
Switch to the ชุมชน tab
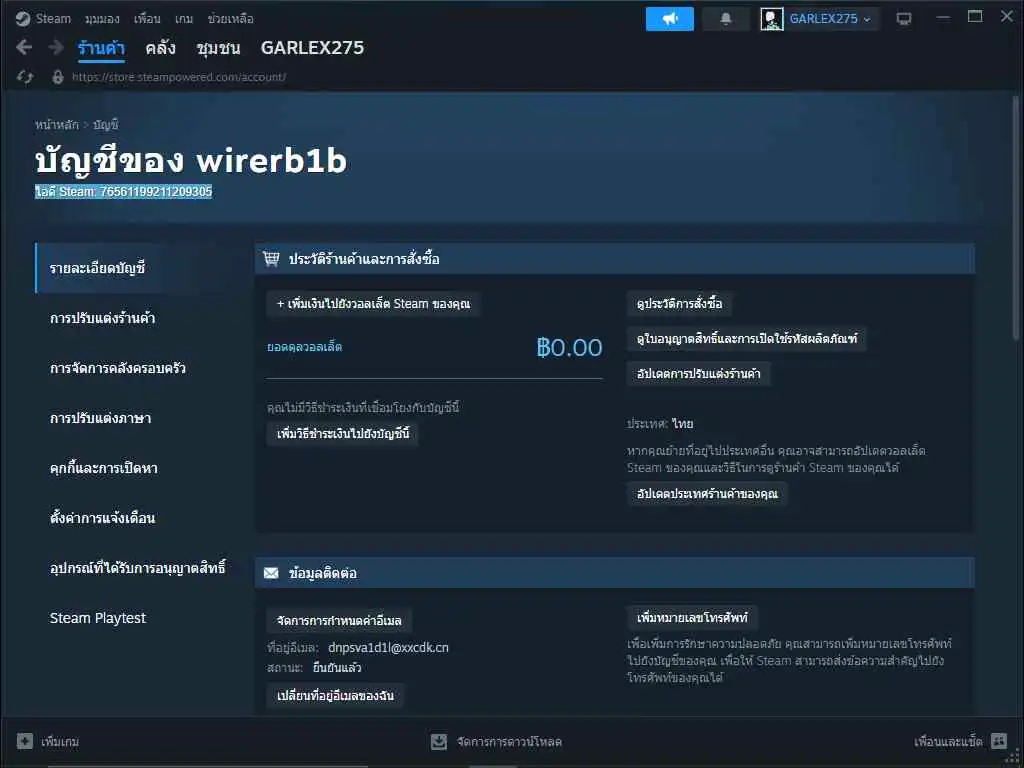coord(219,48)
